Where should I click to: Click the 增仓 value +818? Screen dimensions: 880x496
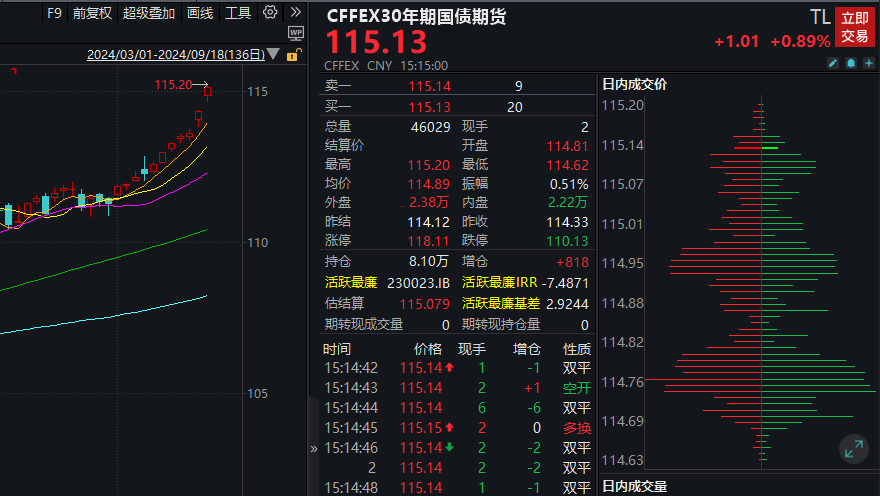[572, 262]
